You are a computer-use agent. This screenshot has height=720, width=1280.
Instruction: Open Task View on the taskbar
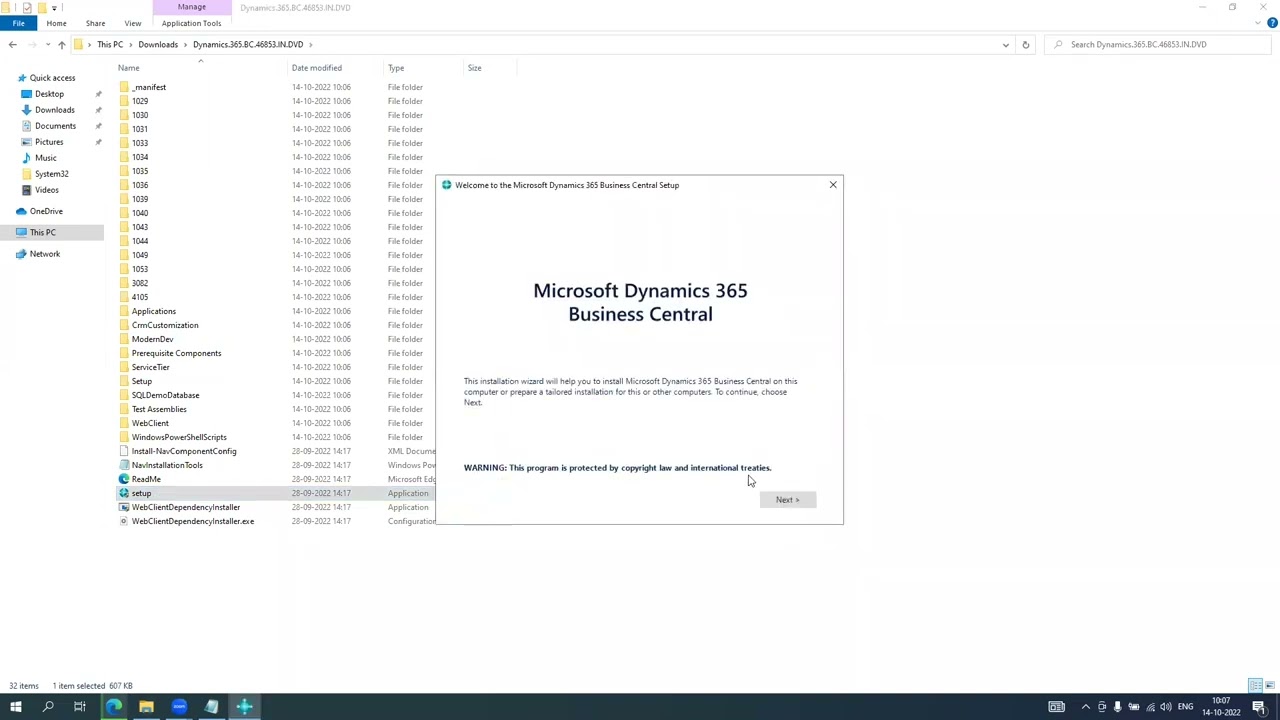coord(80,707)
